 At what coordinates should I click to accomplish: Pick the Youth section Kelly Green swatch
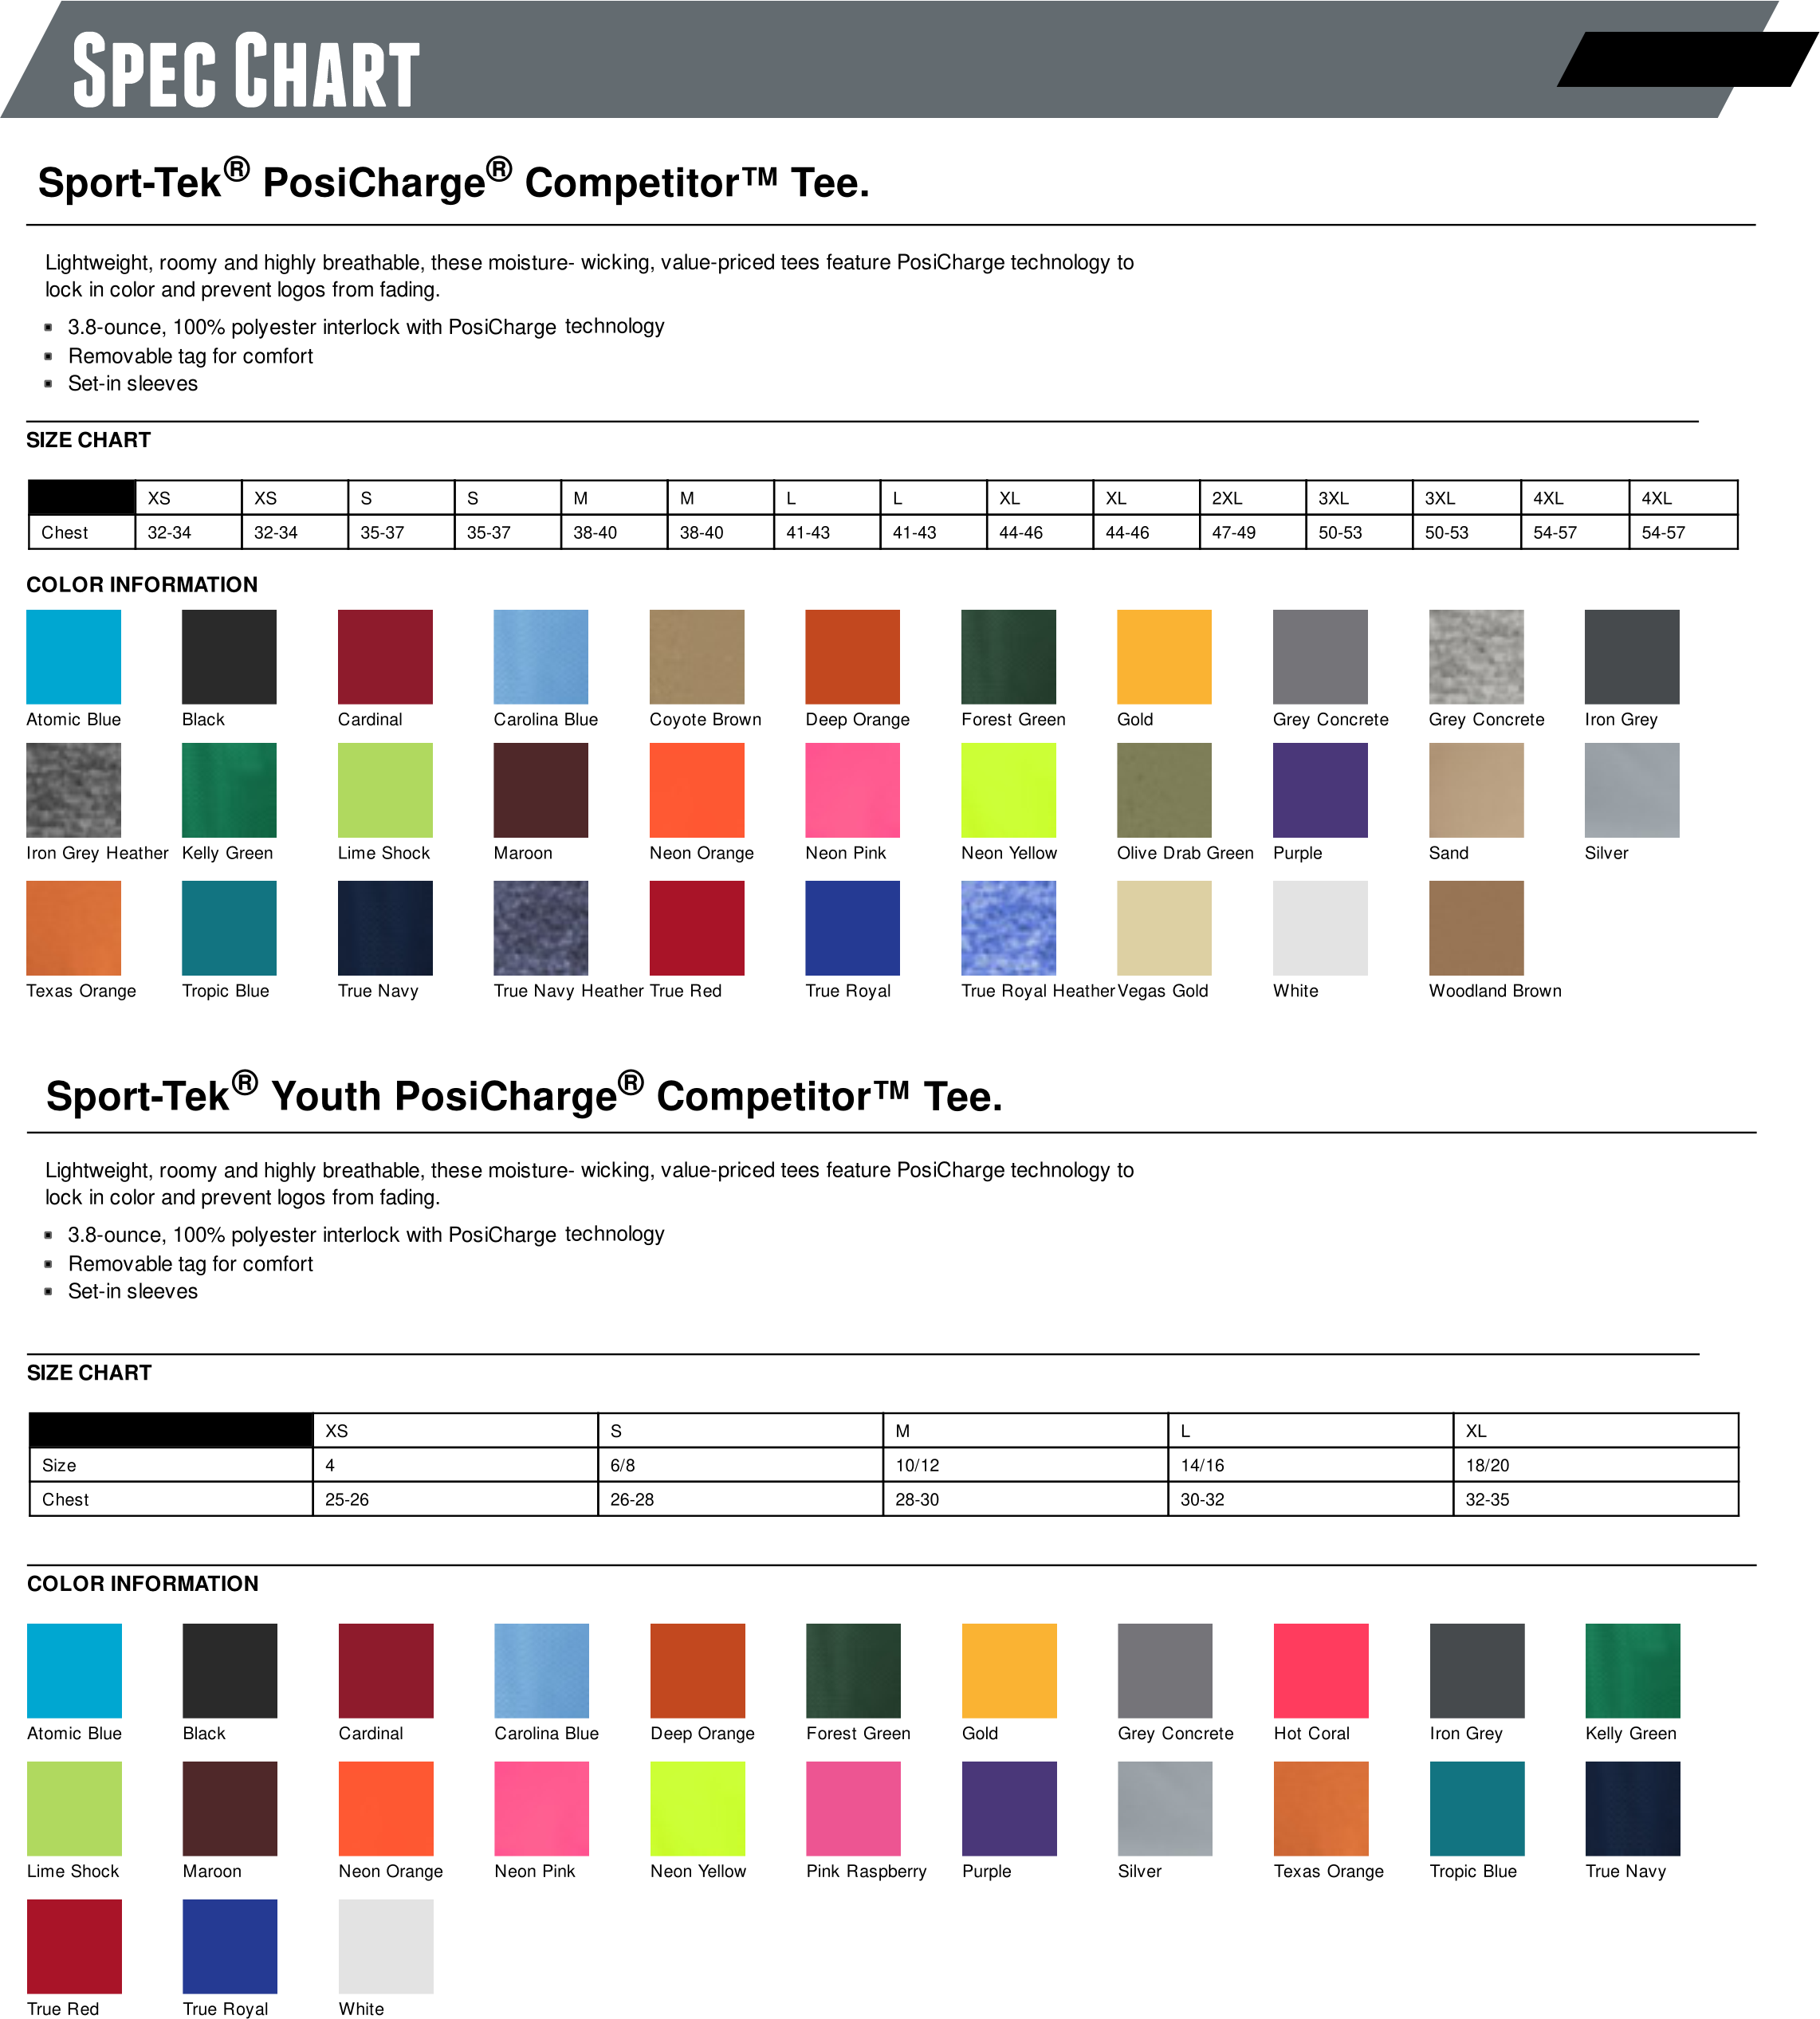pyautogui.click(x=1633, y=1671)
